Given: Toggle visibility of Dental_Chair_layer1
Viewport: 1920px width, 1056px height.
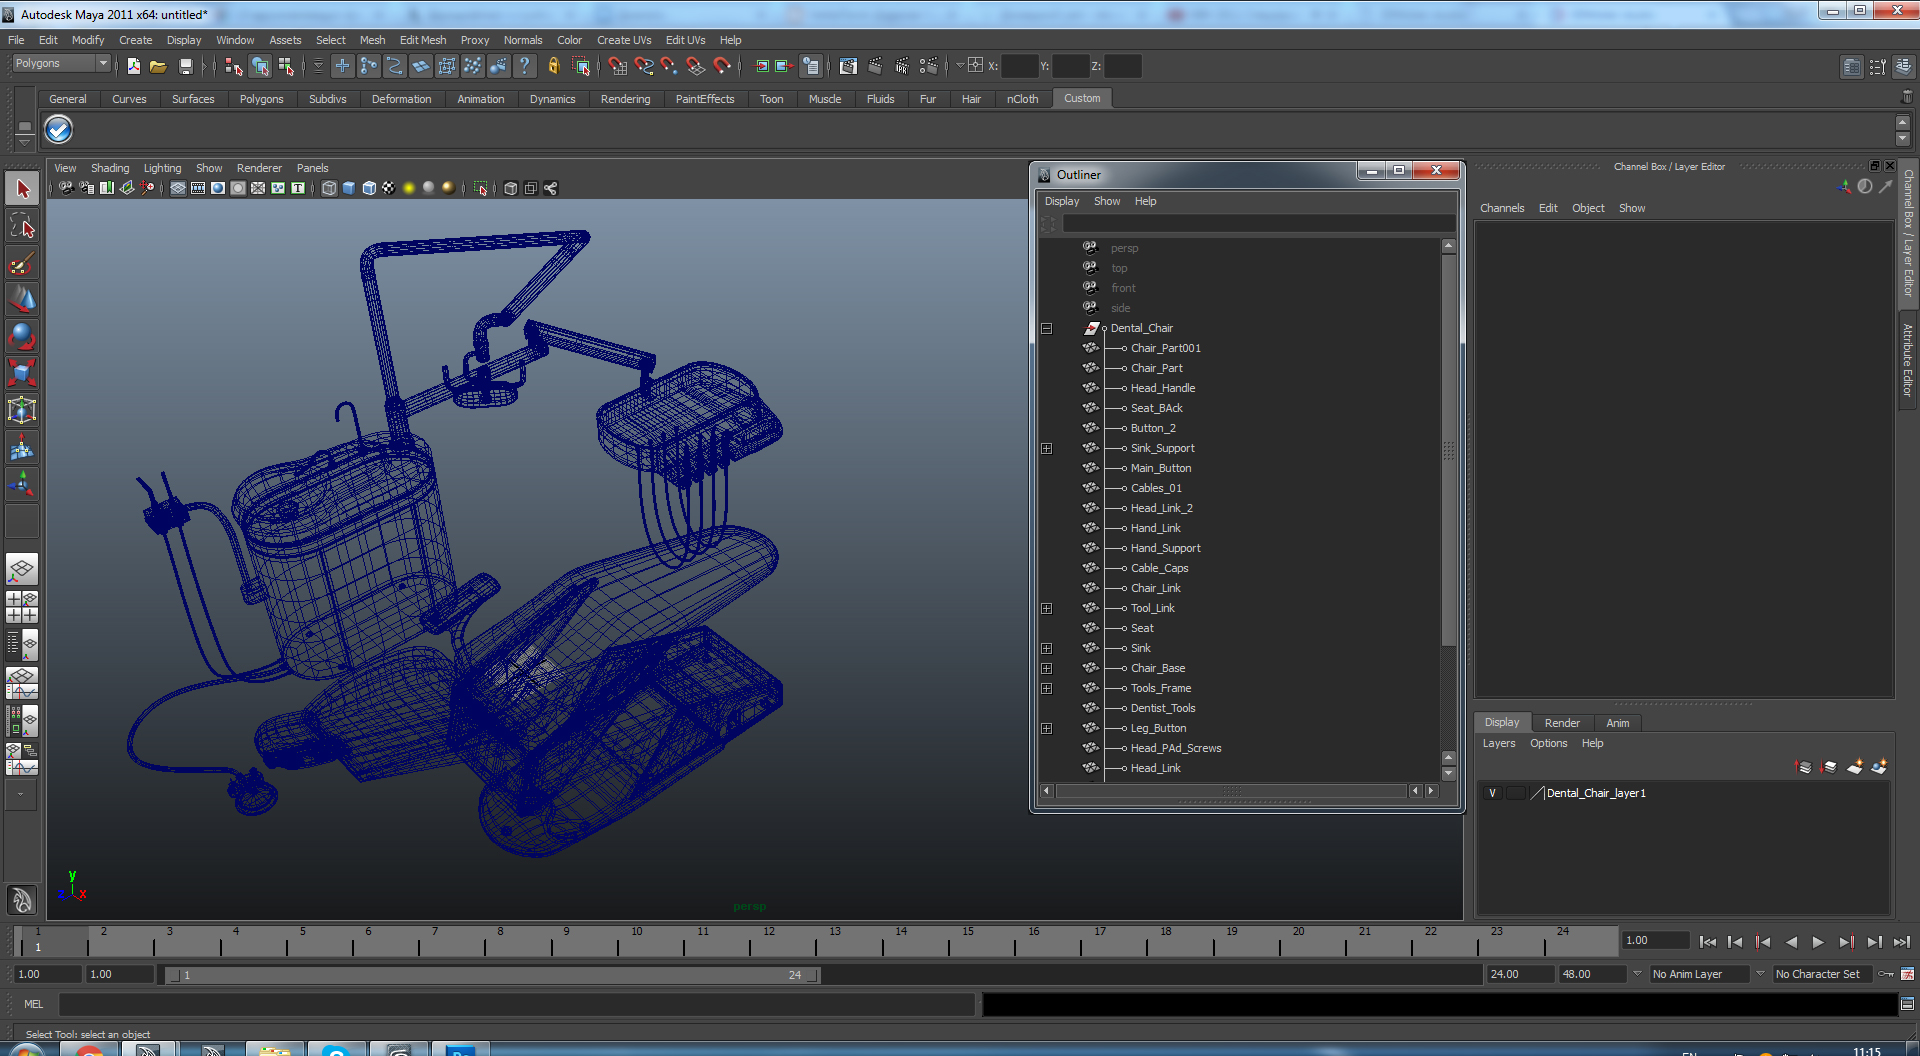Looking at the screenshot, I should pyautogui.click(x=1492, y=793).
